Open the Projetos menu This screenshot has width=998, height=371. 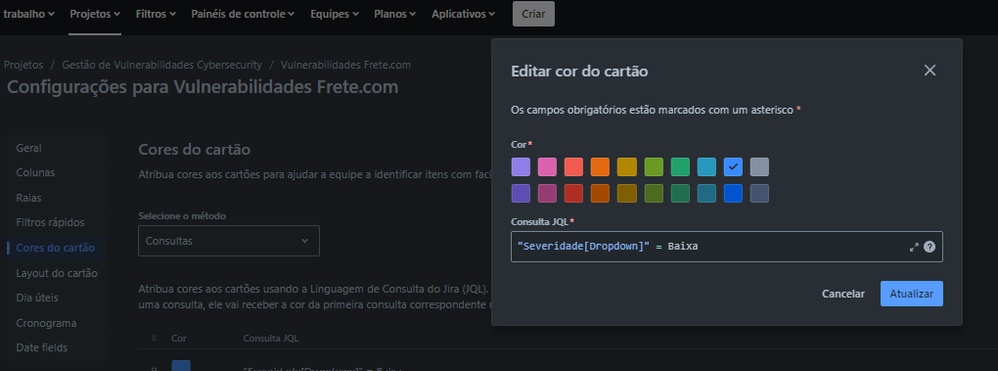click(x=95, y=14)
